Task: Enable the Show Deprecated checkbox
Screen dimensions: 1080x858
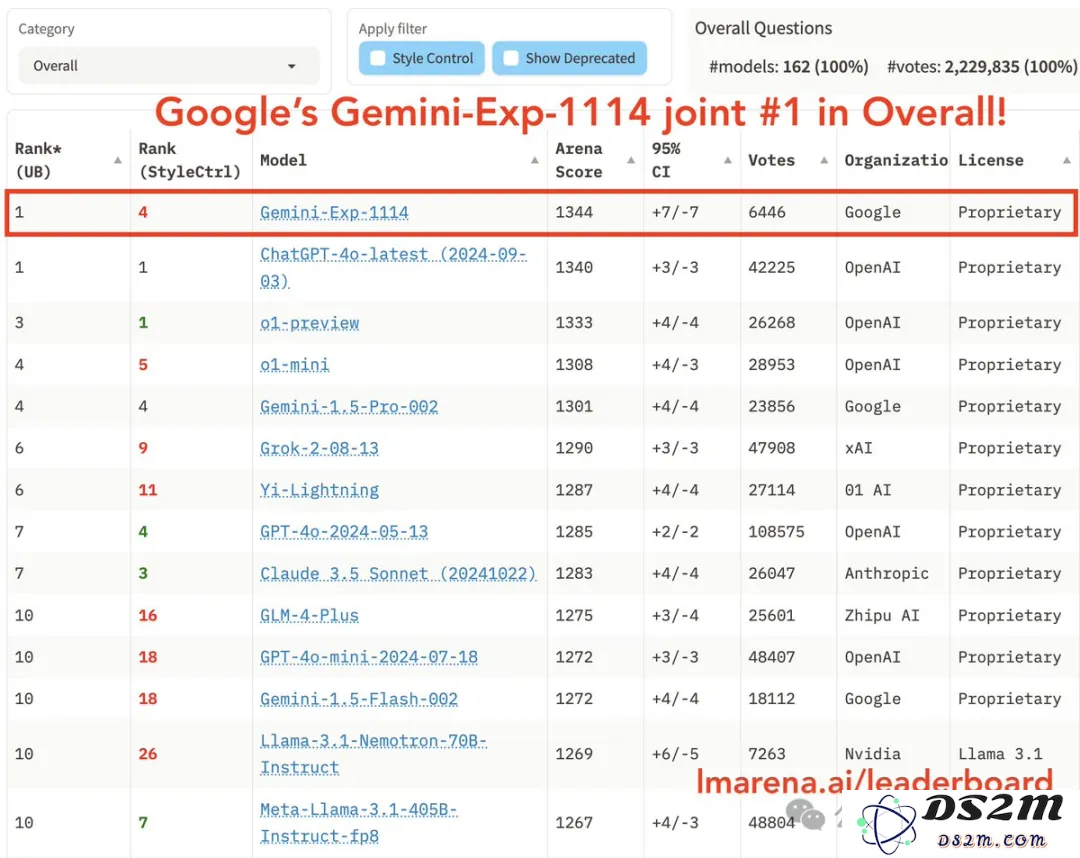Action: click(x=510, y=59)
